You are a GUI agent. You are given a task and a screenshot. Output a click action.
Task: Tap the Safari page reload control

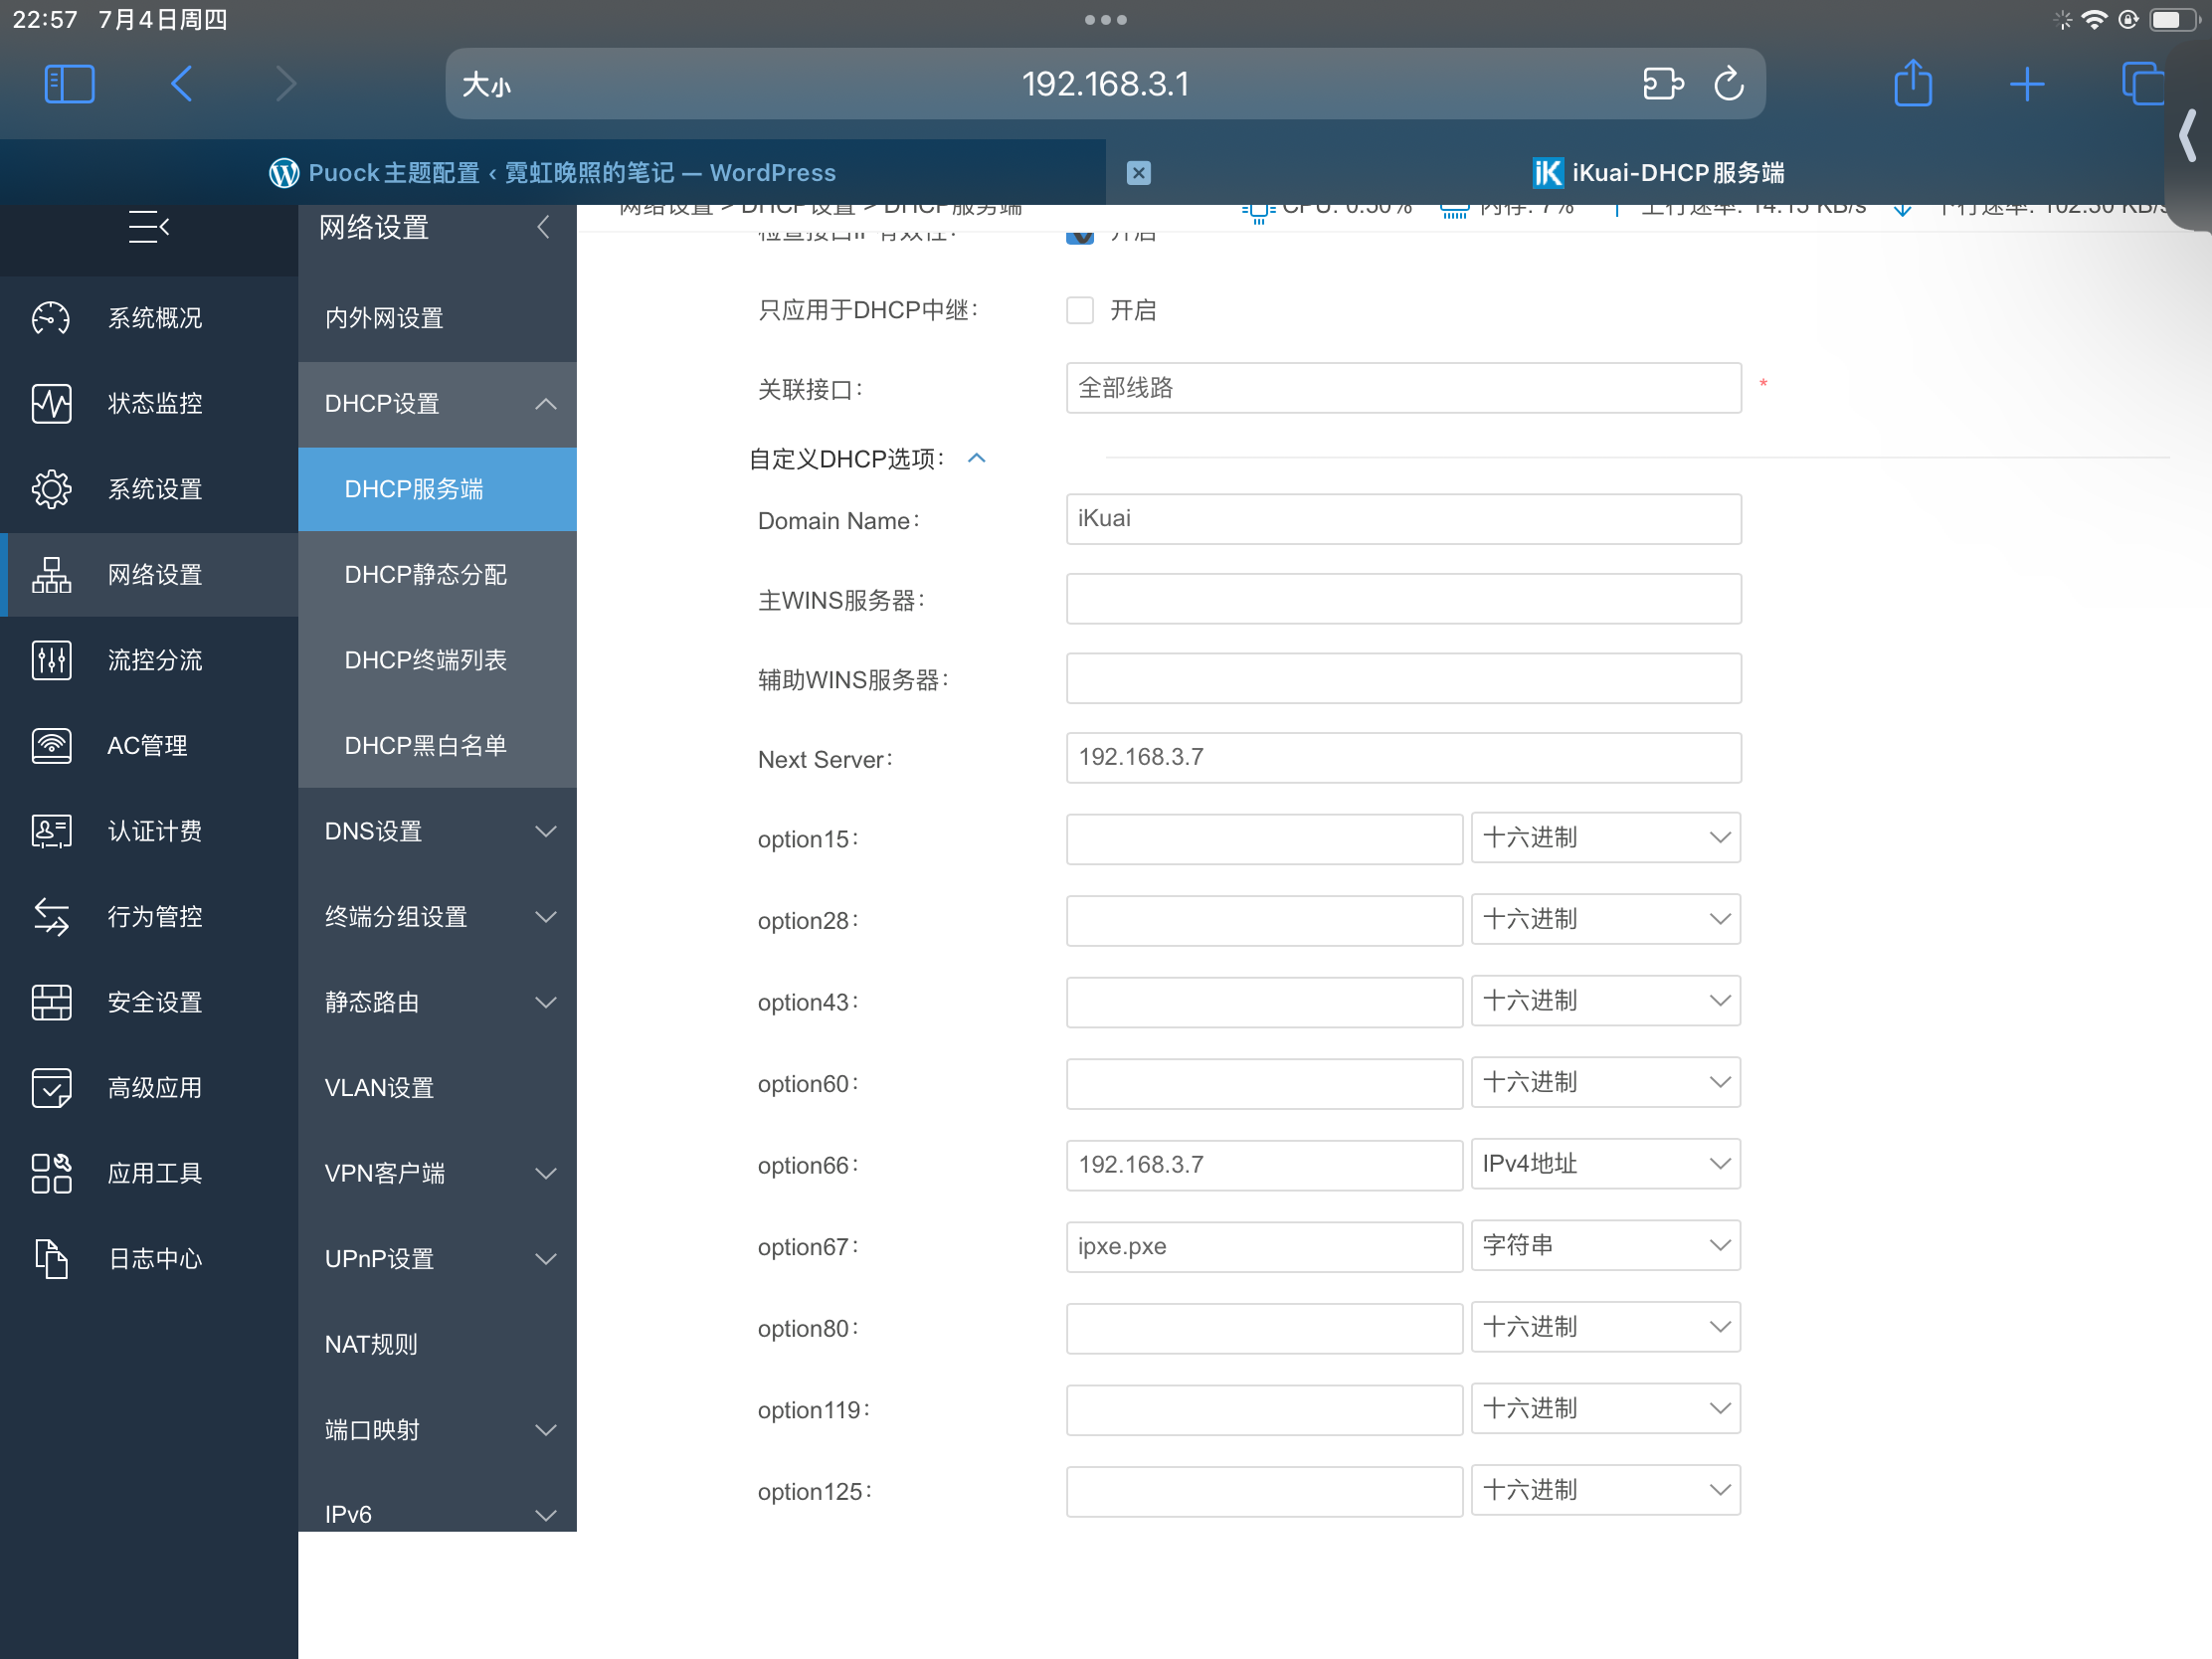click(x=1729, y=83)
